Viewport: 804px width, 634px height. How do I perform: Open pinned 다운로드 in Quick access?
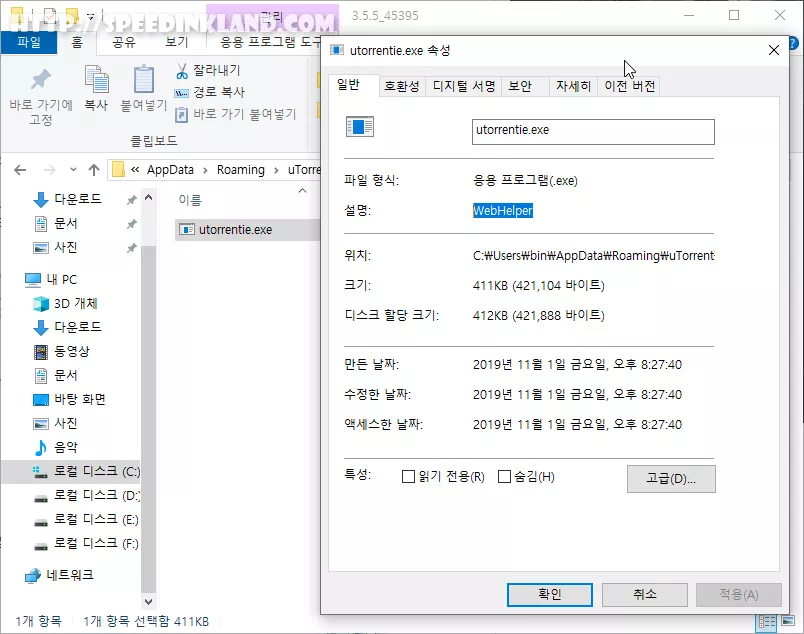click(x=77, y=199)
